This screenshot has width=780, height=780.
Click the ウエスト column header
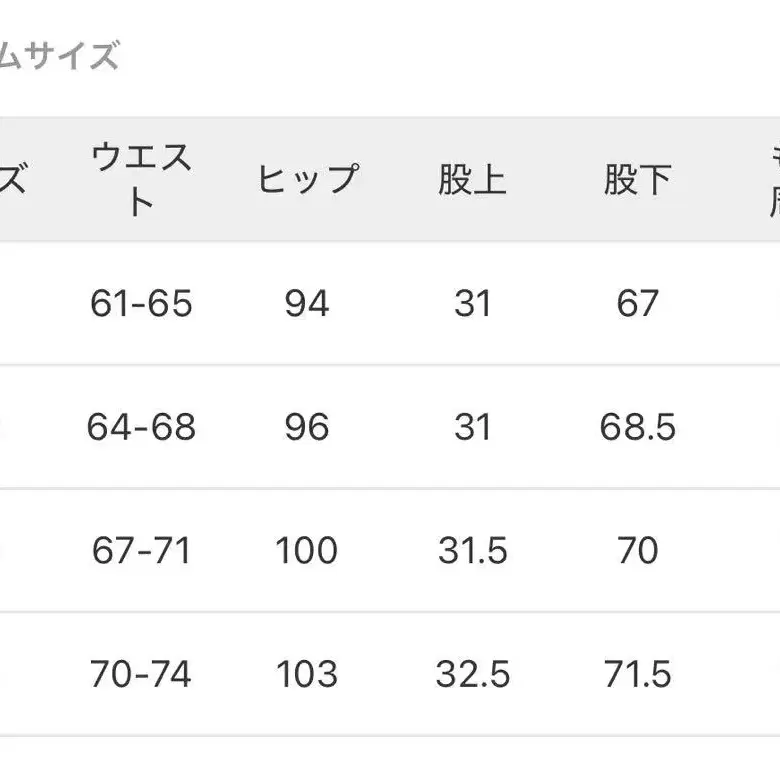coord(141,180)
